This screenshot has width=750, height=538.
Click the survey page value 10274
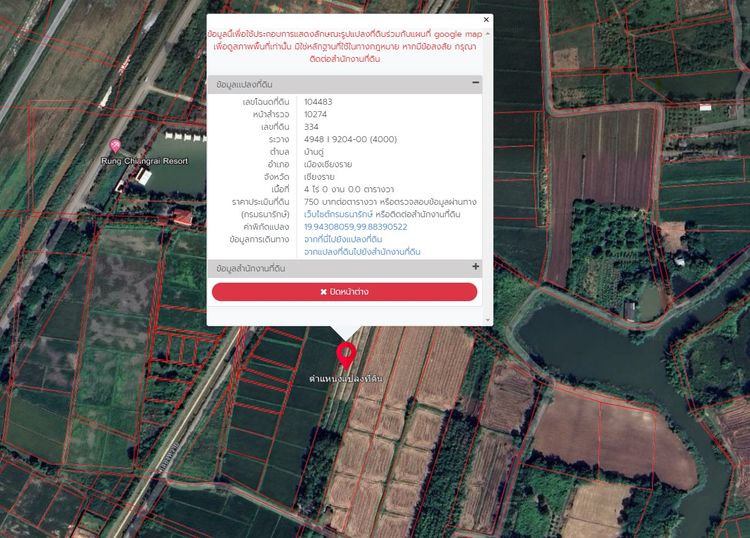point(315,114)
